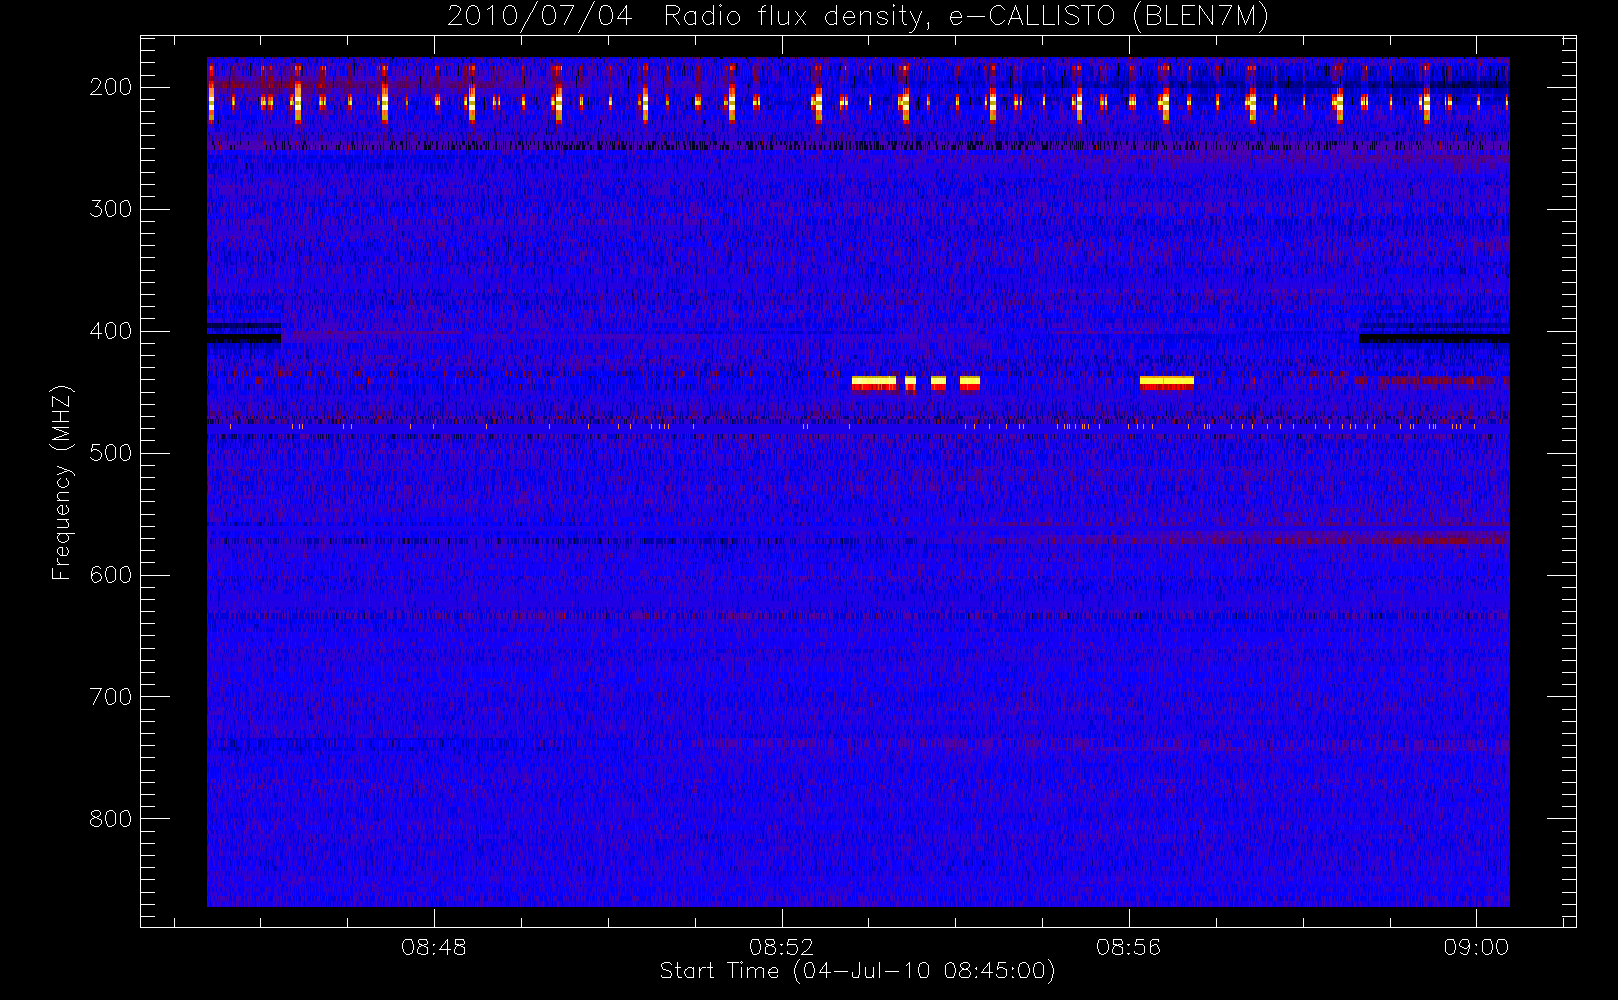Select the 500 tick label on the frequency axis
The image size is (1618, 1000).
(x=110, y=453)
